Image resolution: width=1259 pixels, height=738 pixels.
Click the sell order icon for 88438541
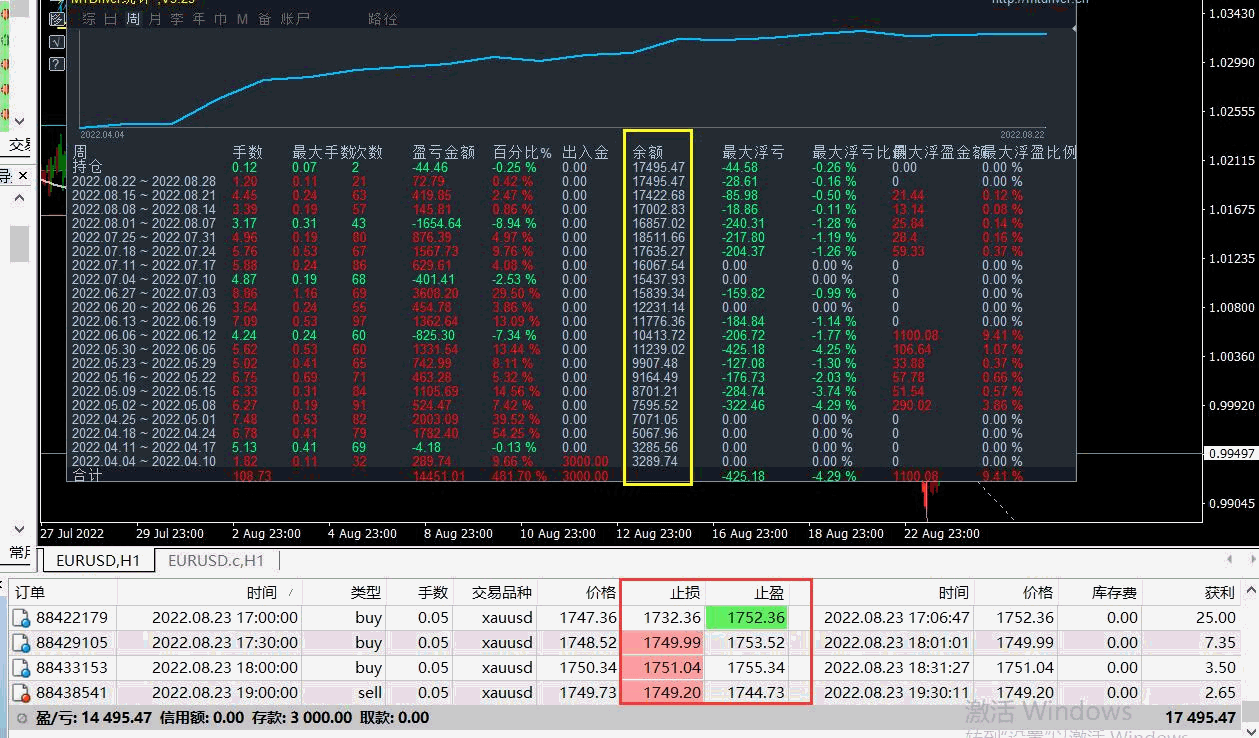click(x=21, y=693)
